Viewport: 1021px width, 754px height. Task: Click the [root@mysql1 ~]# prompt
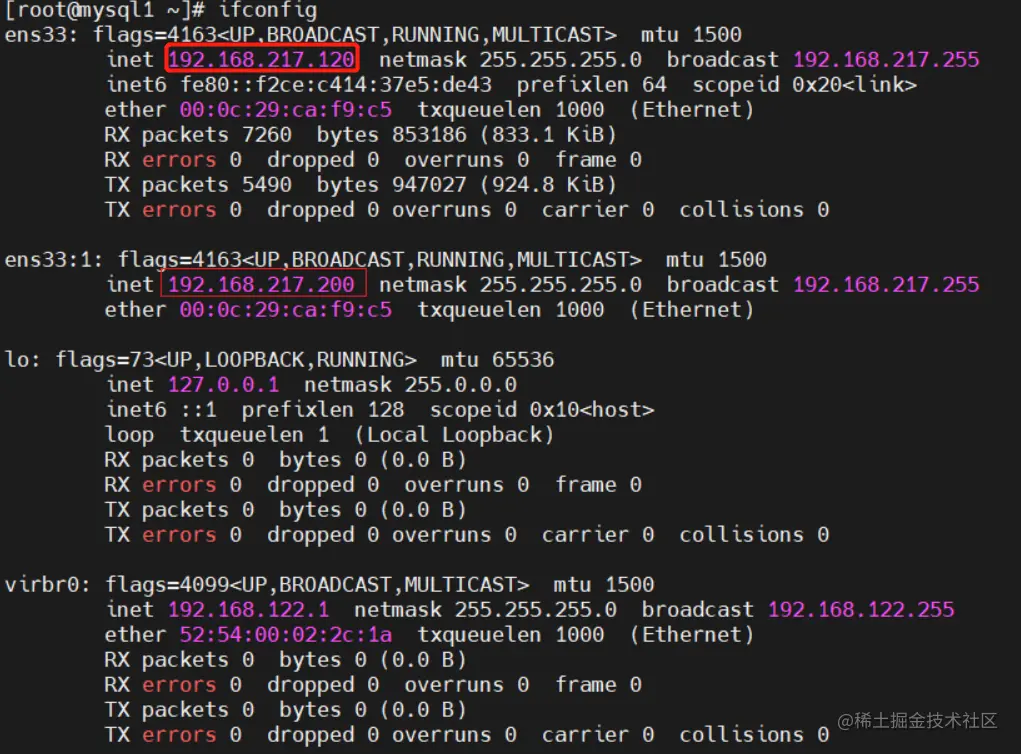click(105, 10)
